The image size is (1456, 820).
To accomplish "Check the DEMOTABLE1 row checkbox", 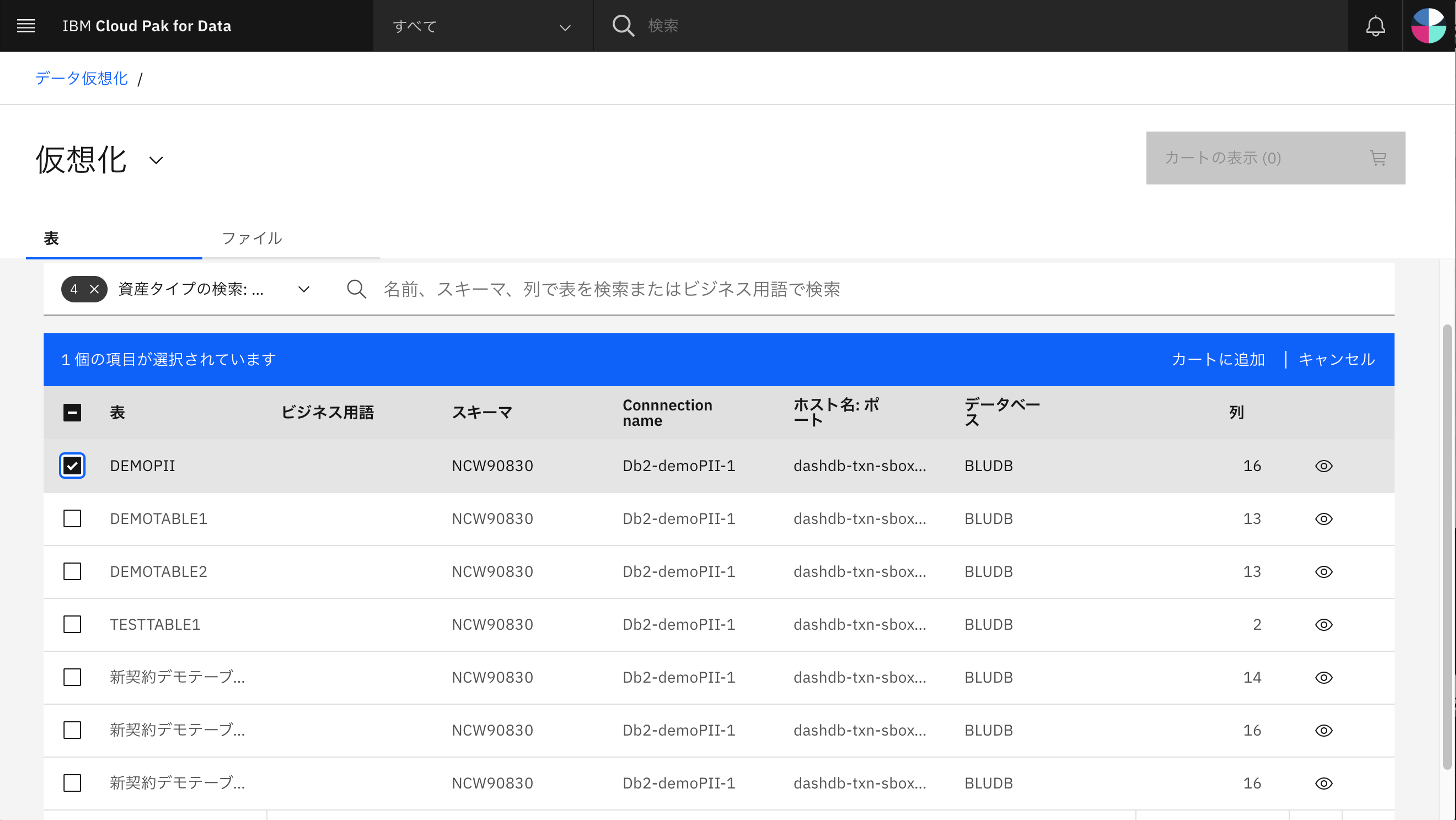I will click(x=72, y=518).
